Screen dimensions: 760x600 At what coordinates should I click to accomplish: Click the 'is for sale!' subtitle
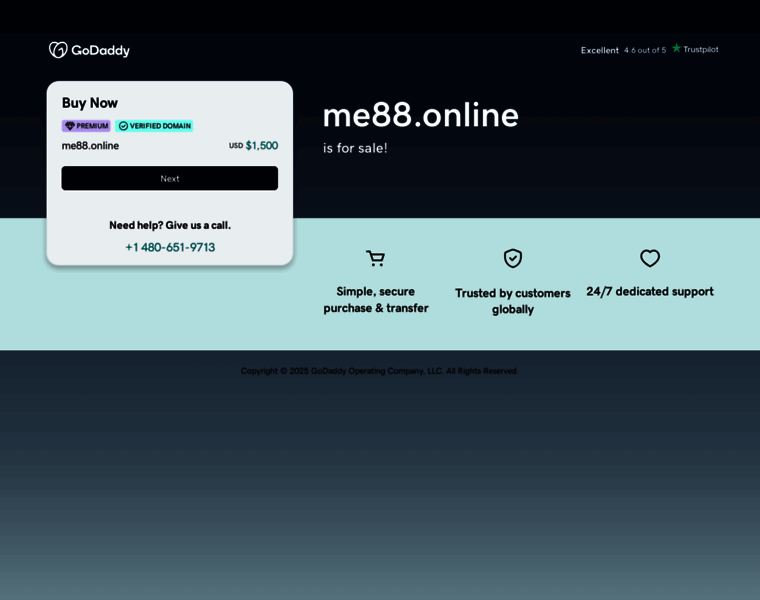(x=355, y=148)
